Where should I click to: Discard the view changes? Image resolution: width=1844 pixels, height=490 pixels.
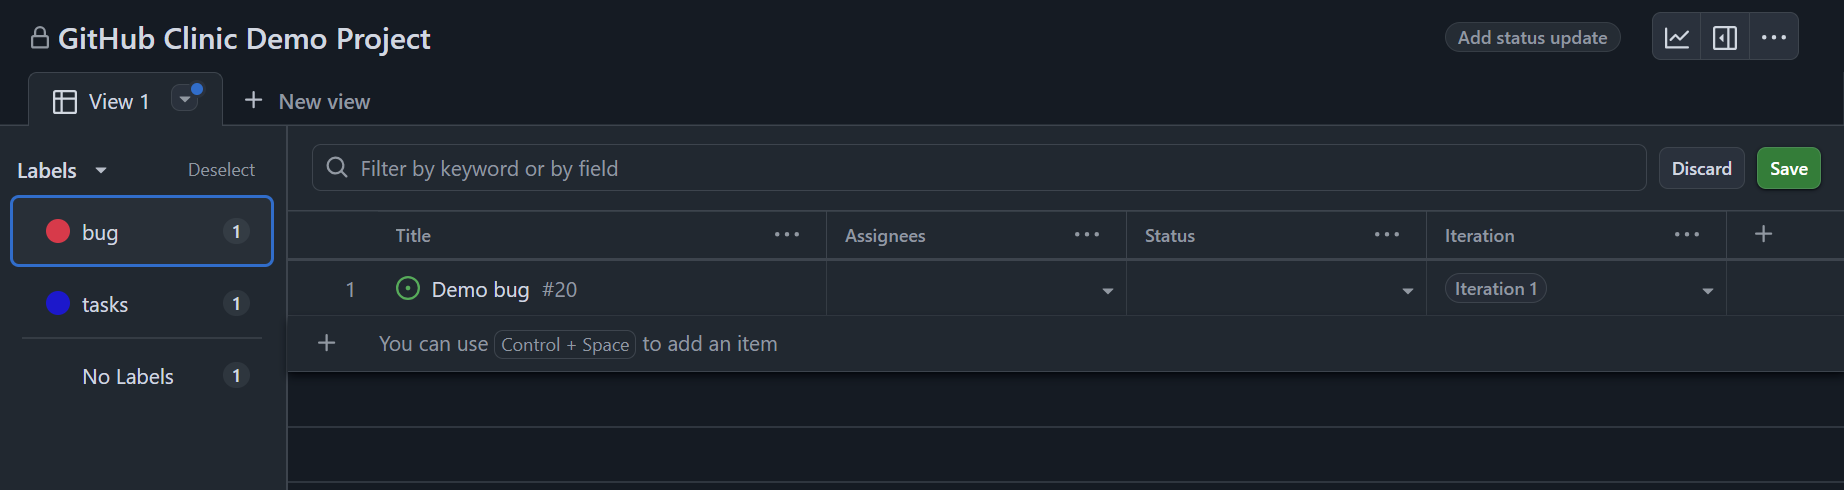click(1701, 169)
